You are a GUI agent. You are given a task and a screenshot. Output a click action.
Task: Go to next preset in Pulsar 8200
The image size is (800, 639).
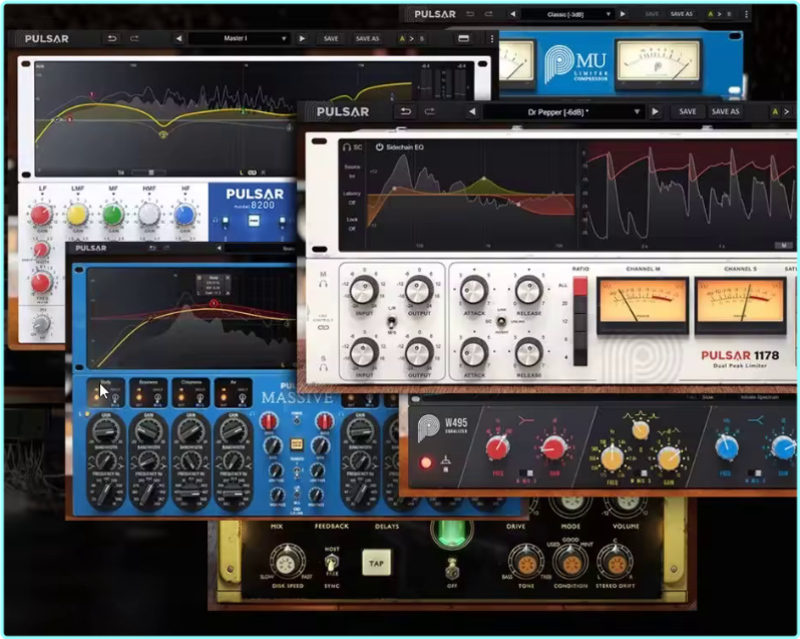pos(302,38)
